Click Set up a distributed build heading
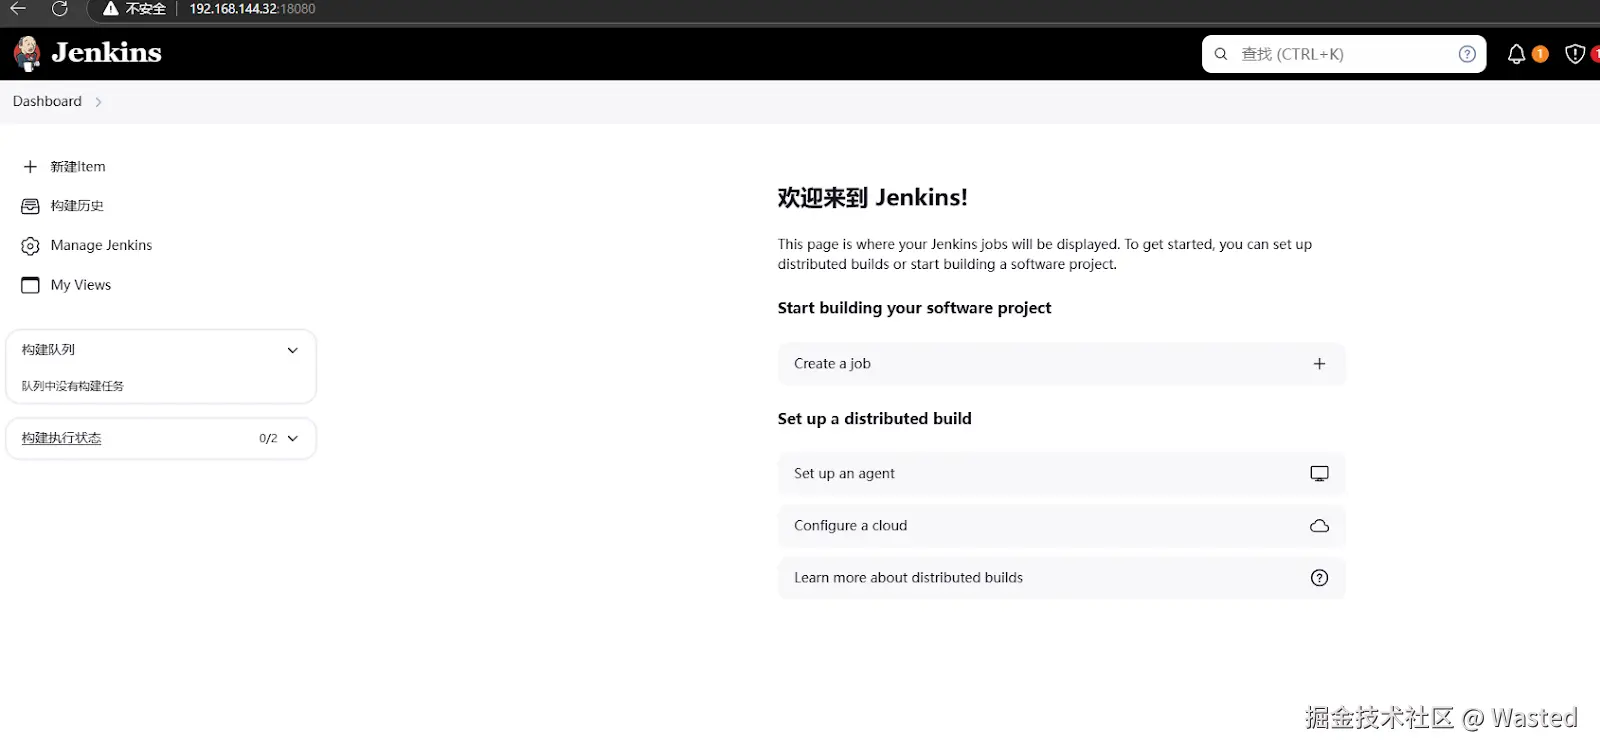This screenshot has width=1600, height=753. 874,419
